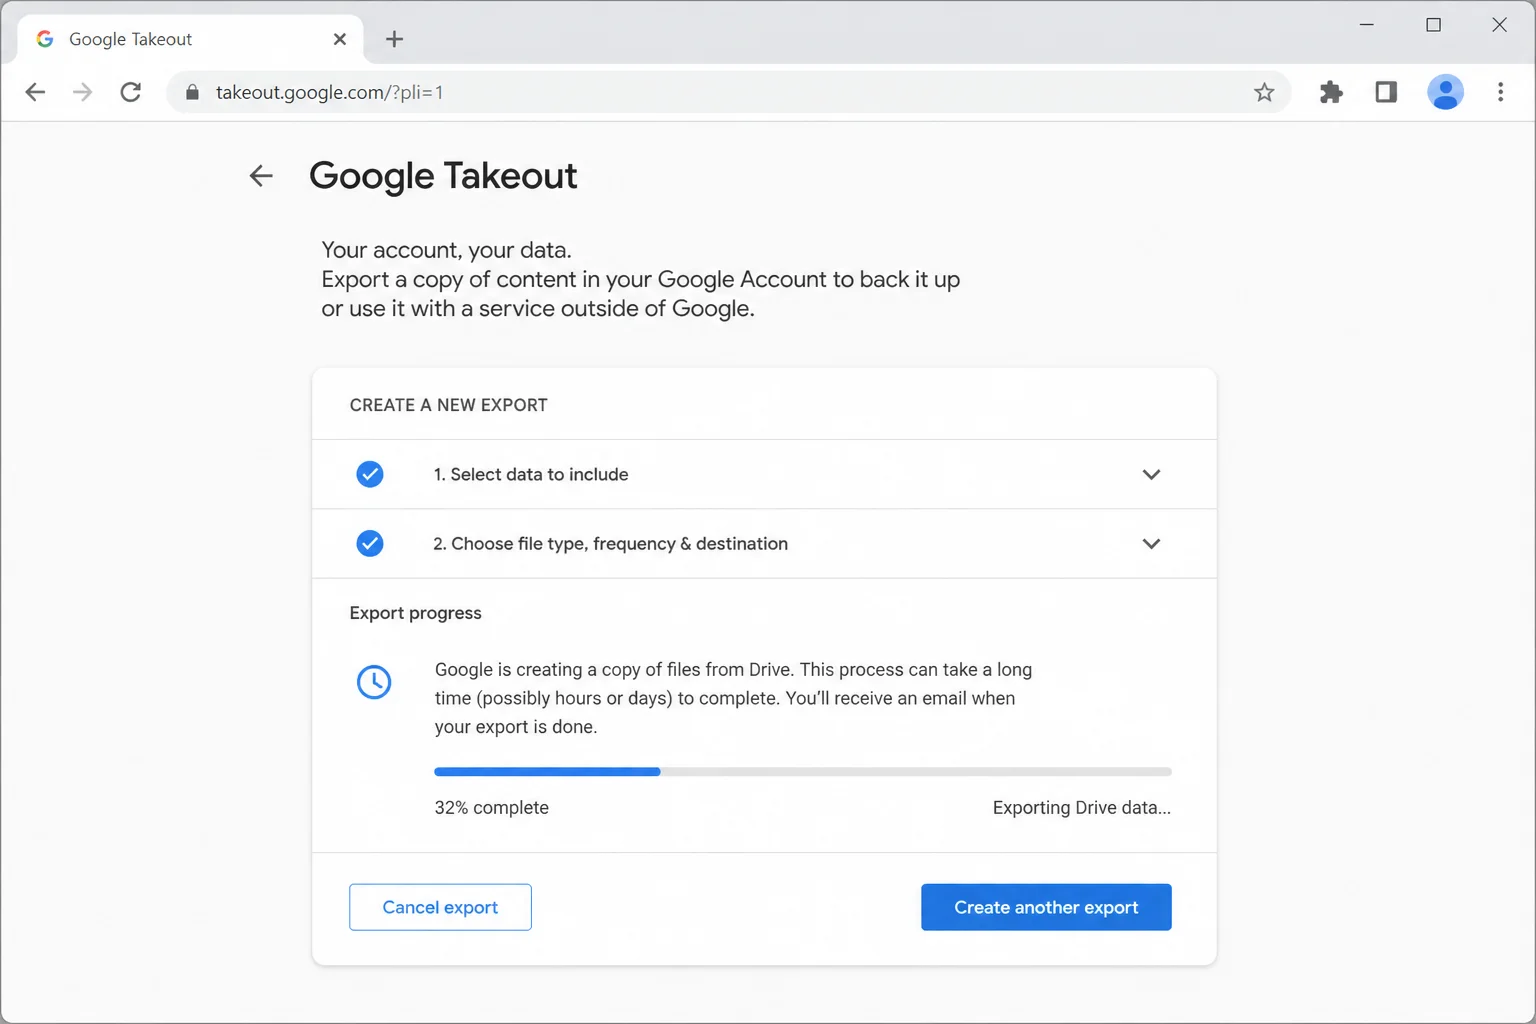Screen dimensions: 1536x1024
Task: Click the checkmark icon for step 2
Action: pos(370,543)
